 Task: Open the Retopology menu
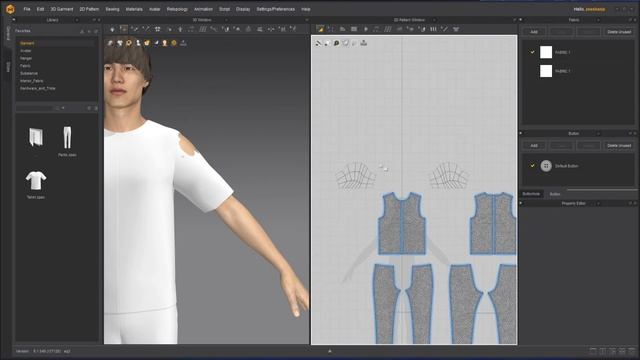(x=177, y=9)
